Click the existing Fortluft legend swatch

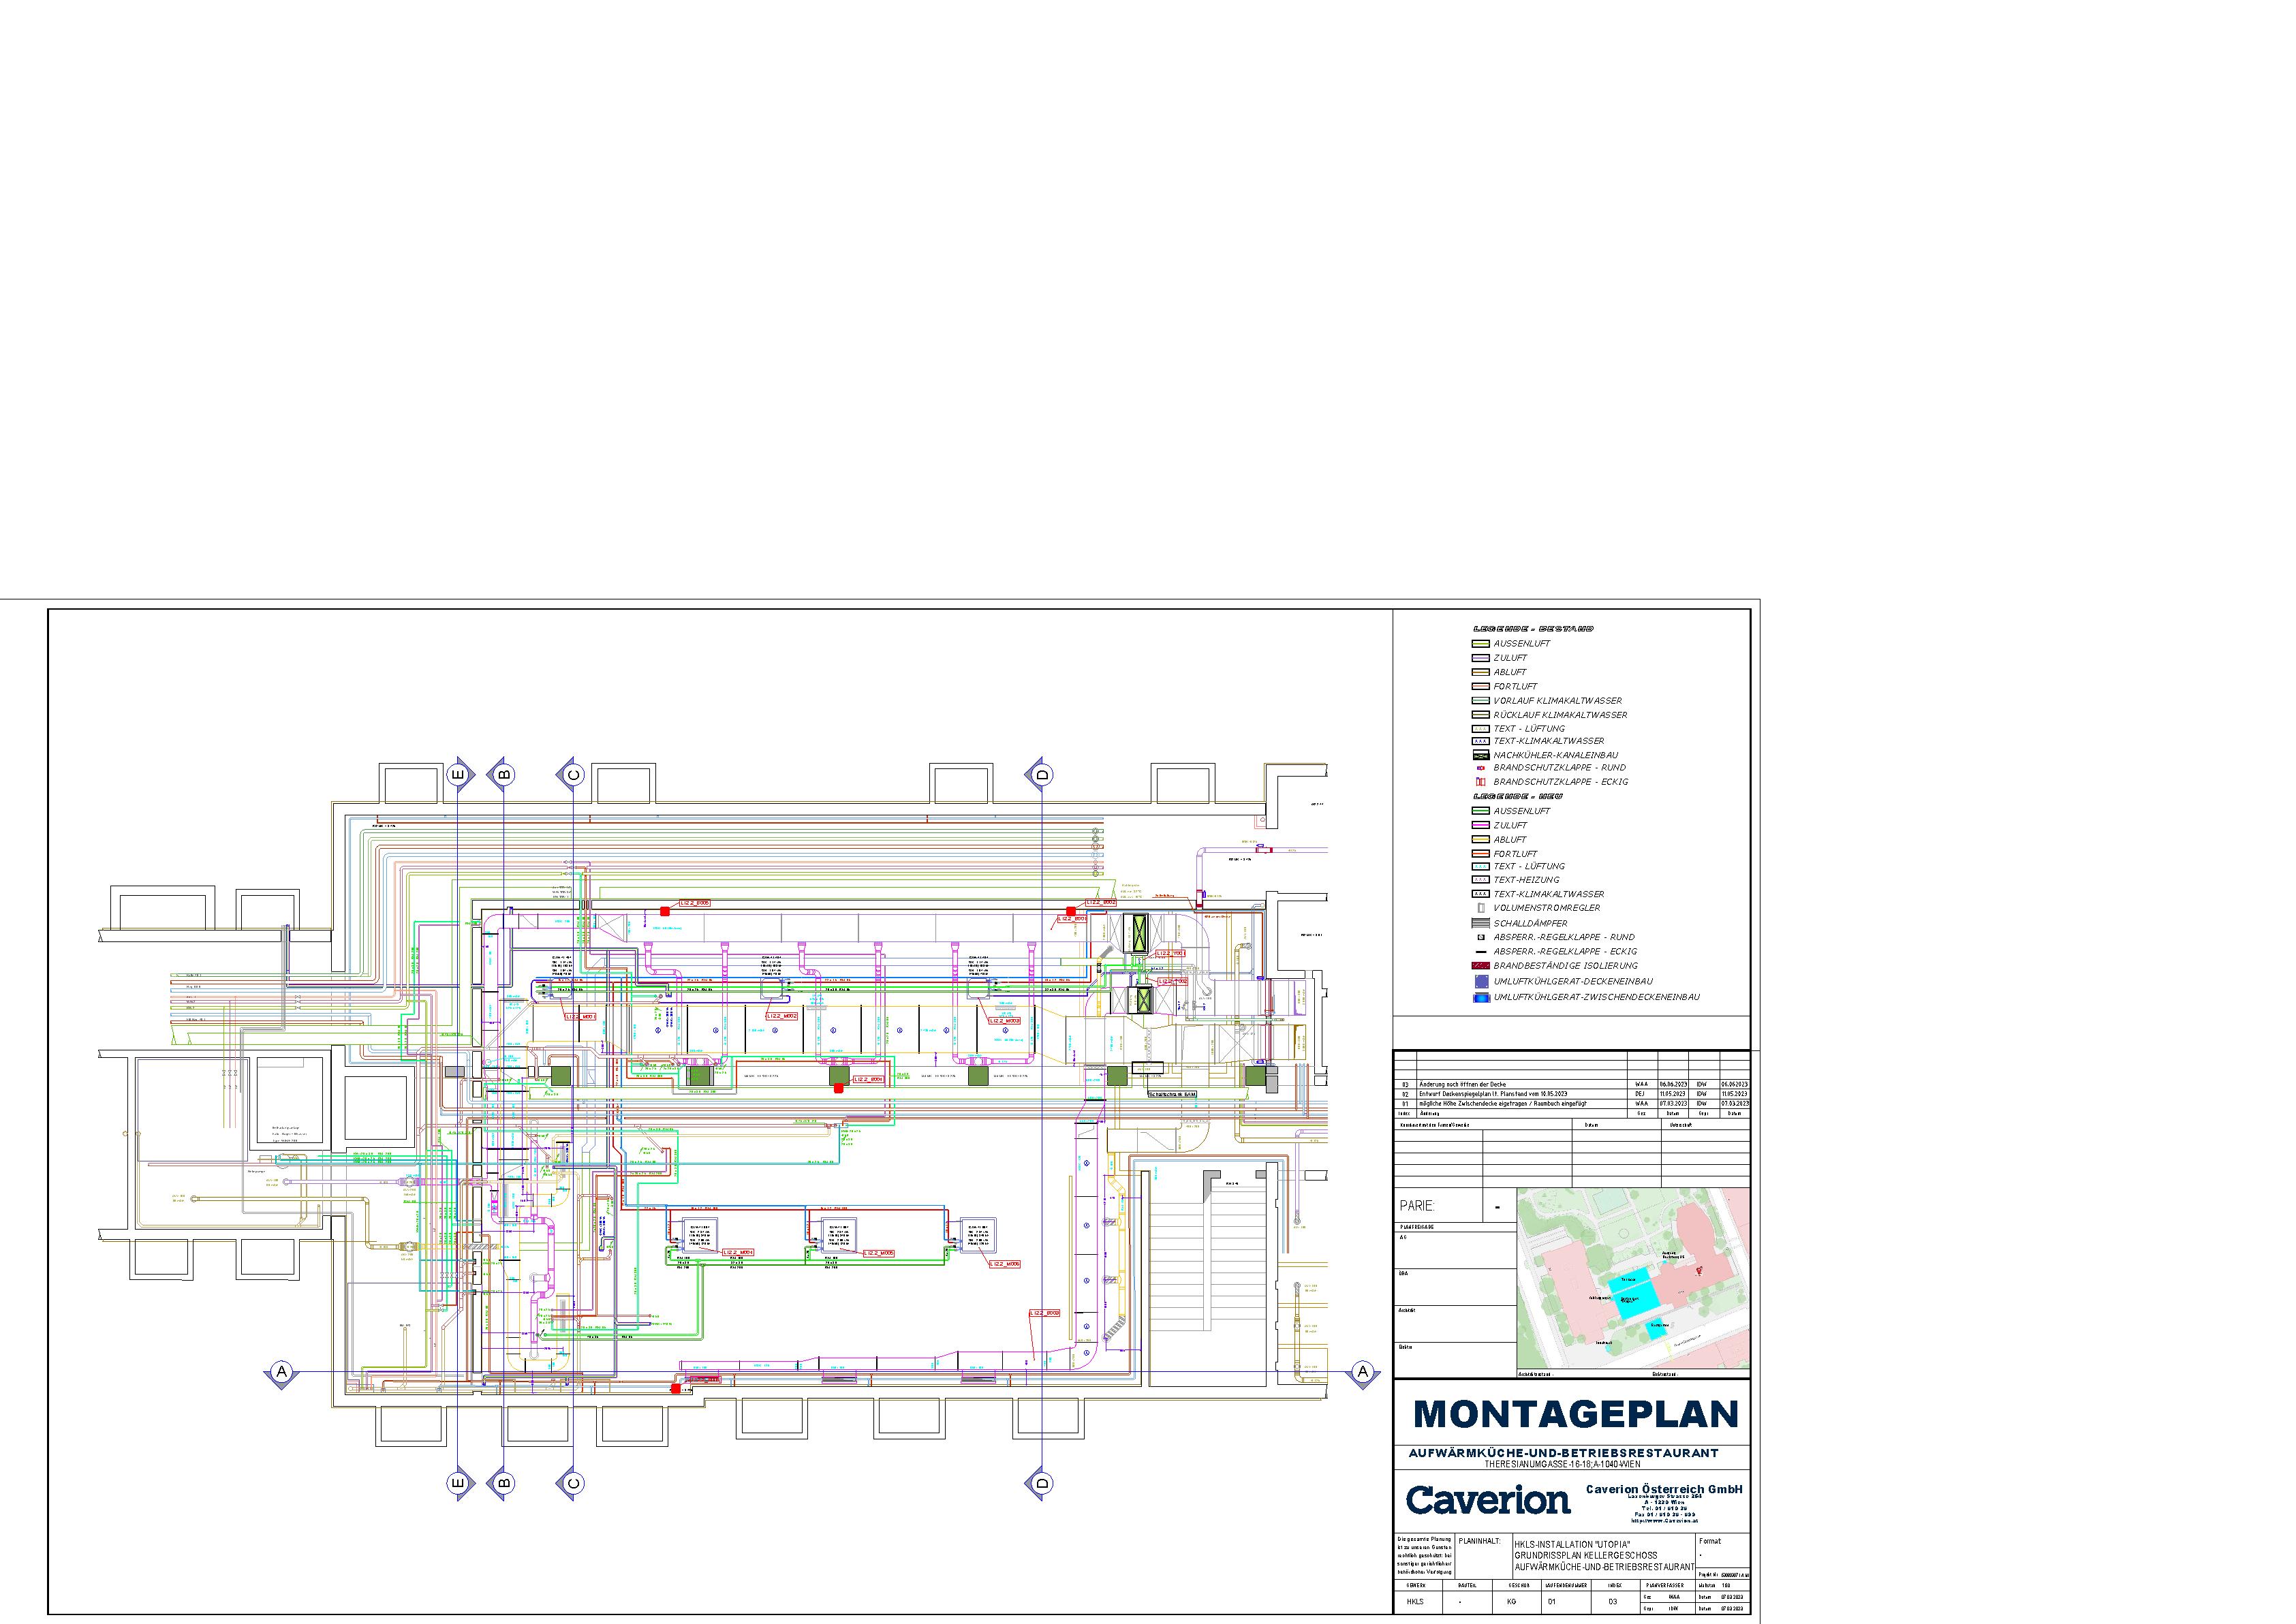(x=1480, y=686)
